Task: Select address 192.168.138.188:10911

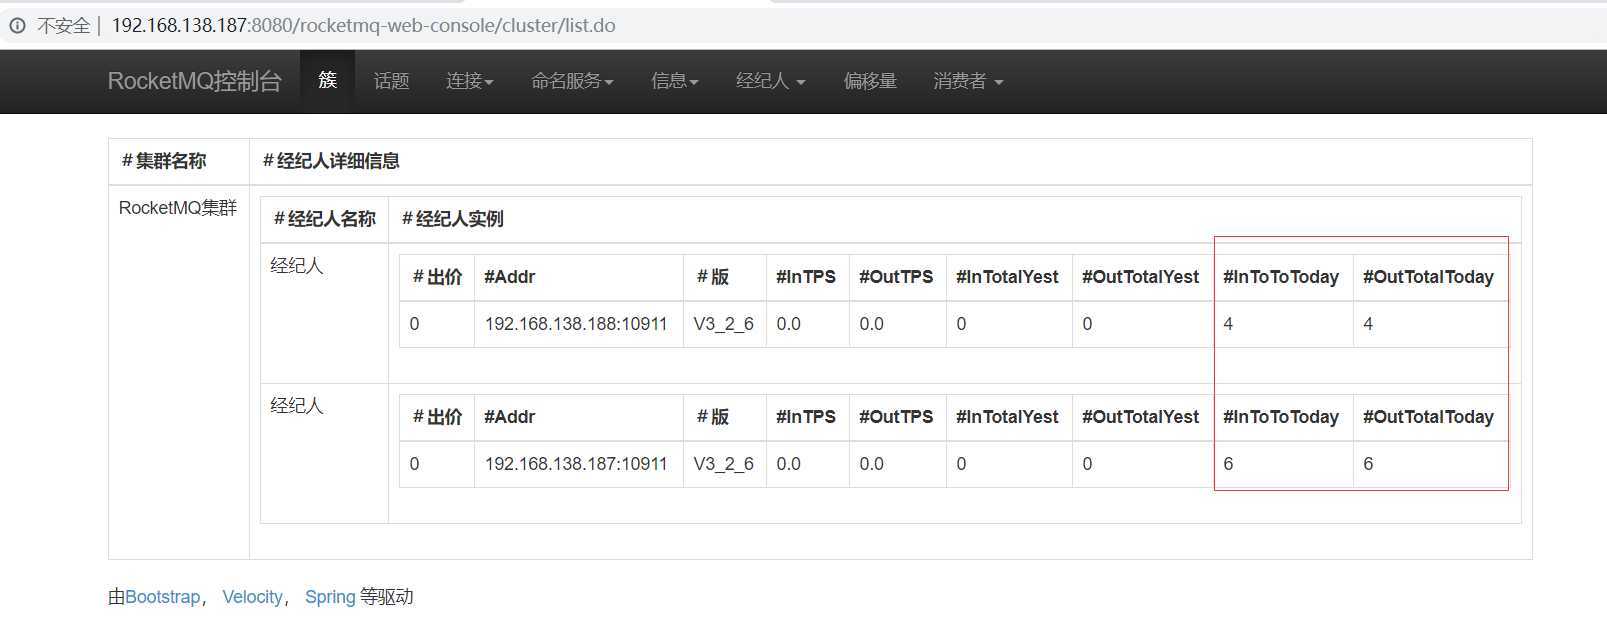Action: click(x=576, y=324)
